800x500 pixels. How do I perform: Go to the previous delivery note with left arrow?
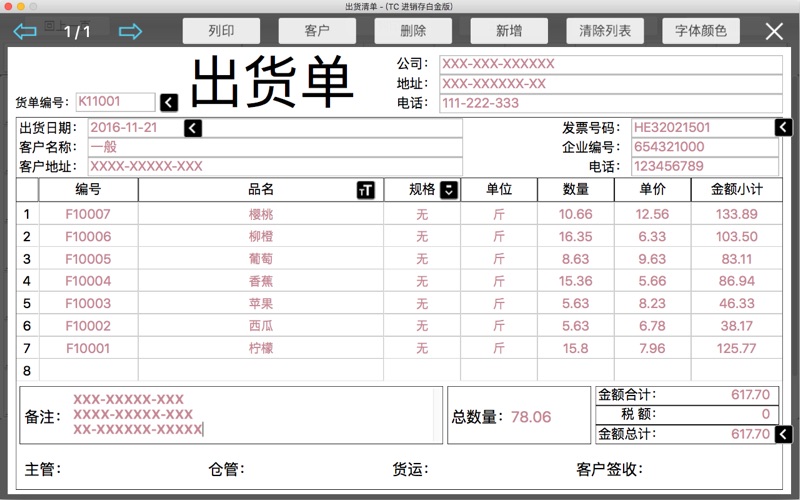point(25,32)
